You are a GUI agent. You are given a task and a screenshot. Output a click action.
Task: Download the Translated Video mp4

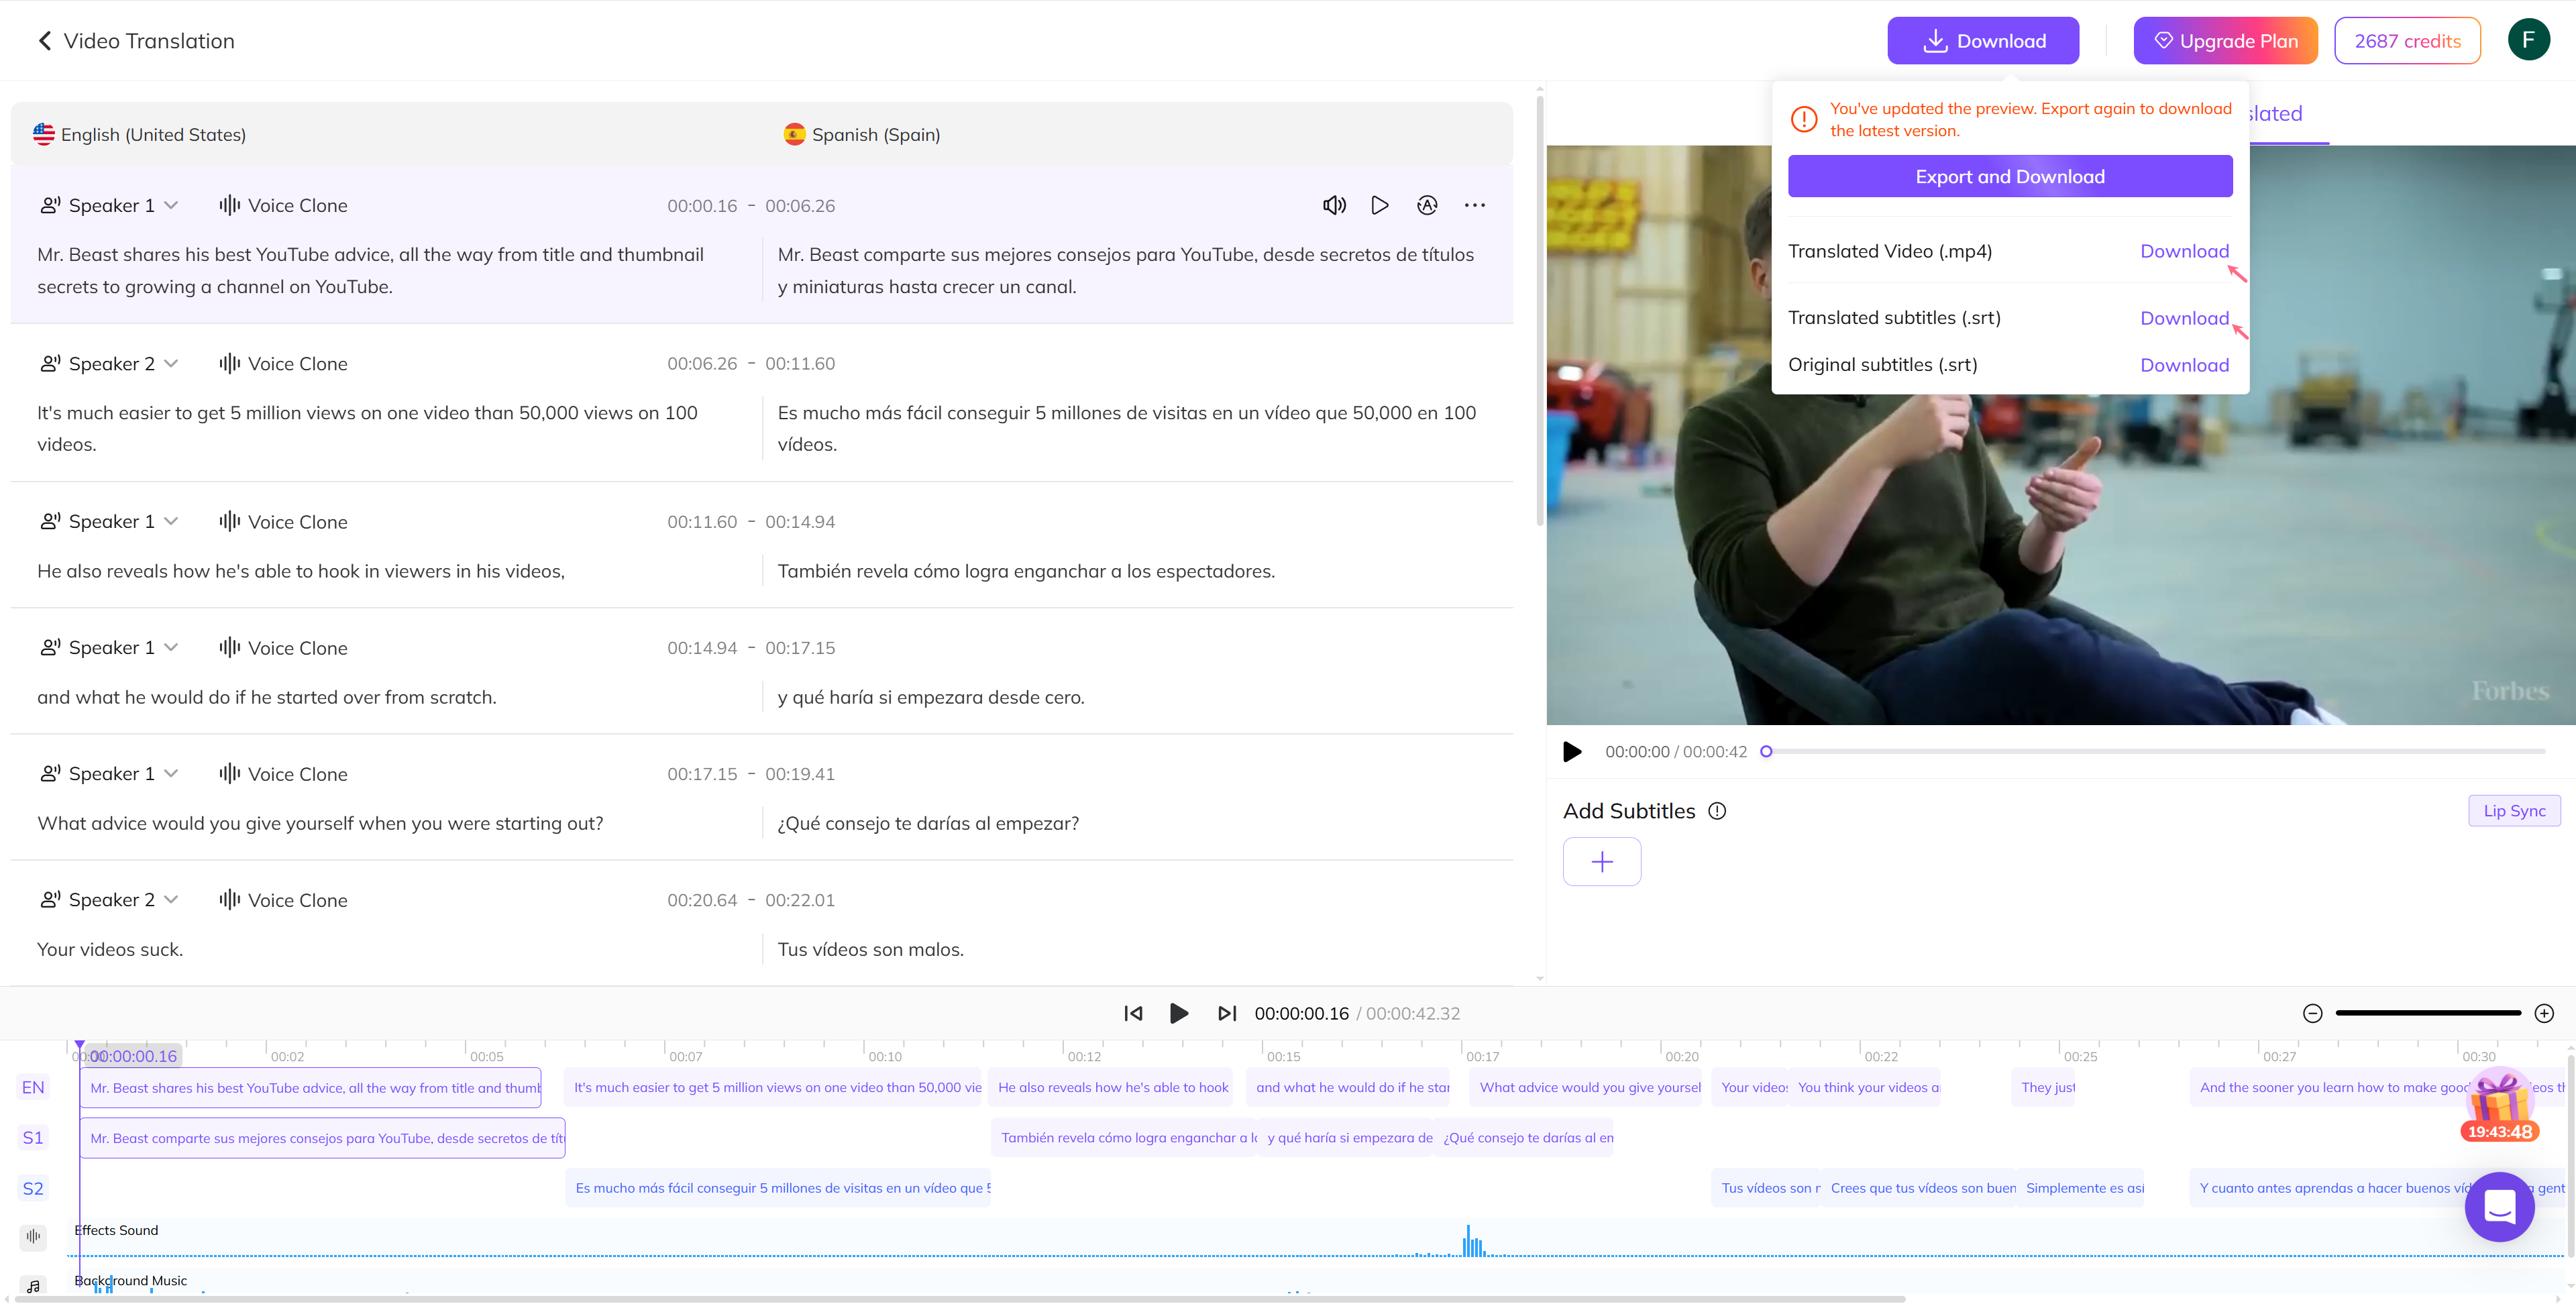tap(2184, 251)
